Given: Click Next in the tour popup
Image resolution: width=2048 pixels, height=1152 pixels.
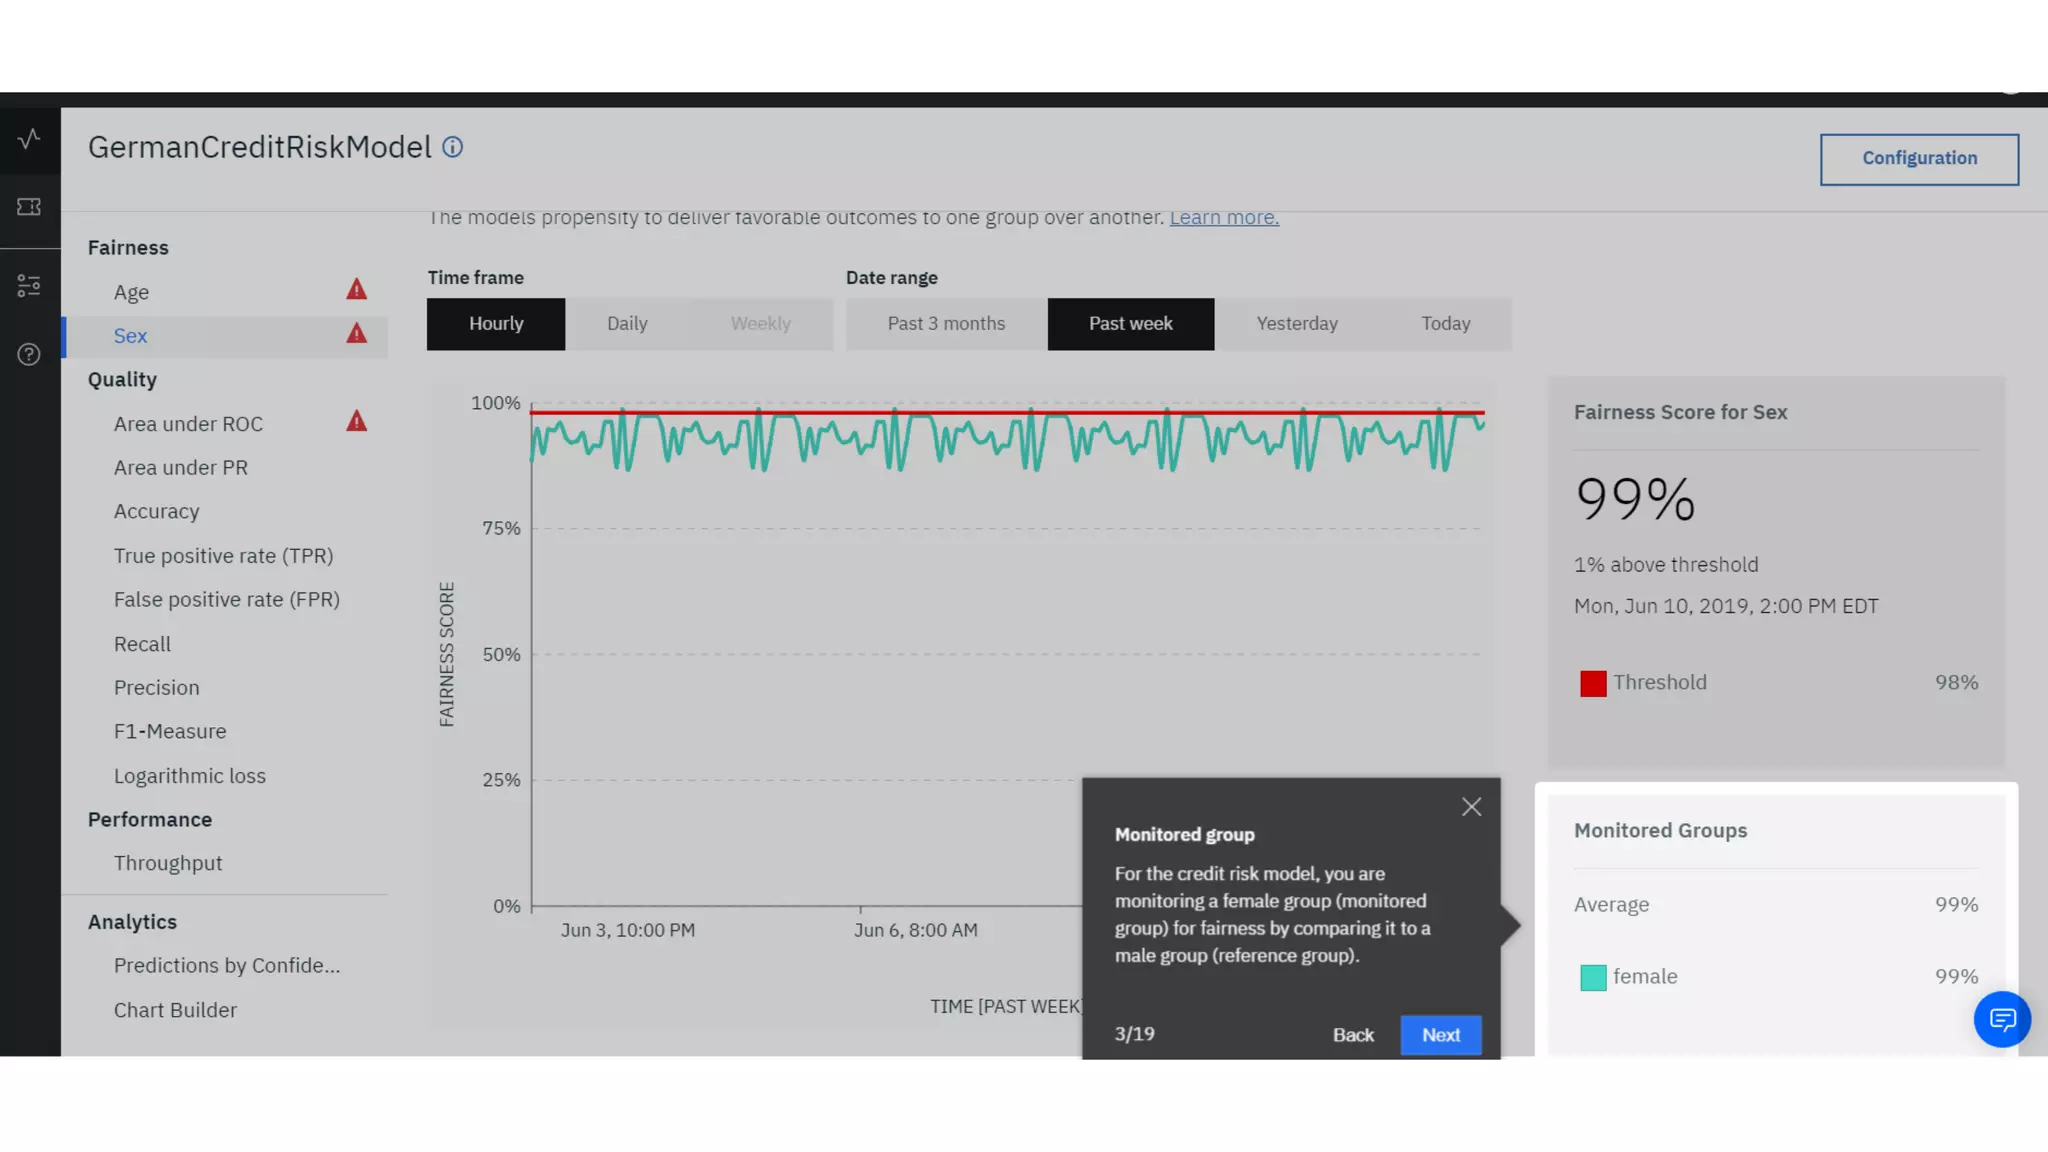Looking at the screenshot, I should [1441, 1035].
